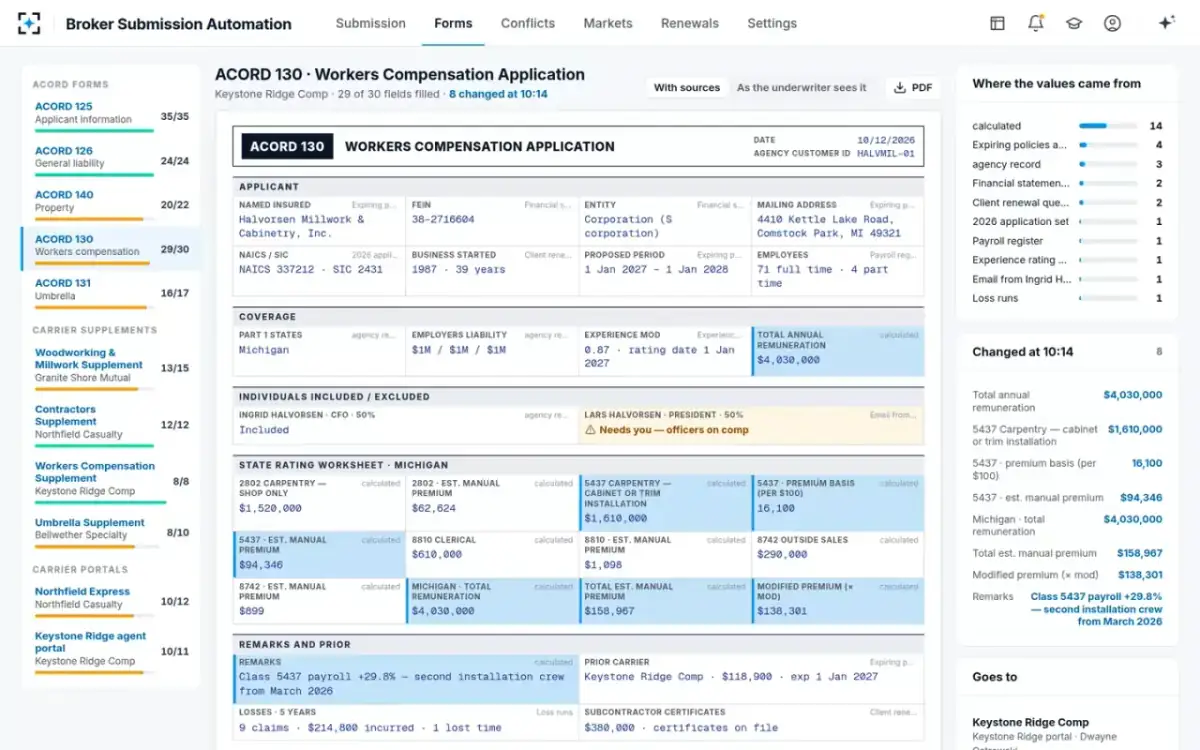Click Employers Liability $1M / $1M / $1M
The height and width of the screenshot is (750, 1200).
pyautogui.click(x=492, y=351)
